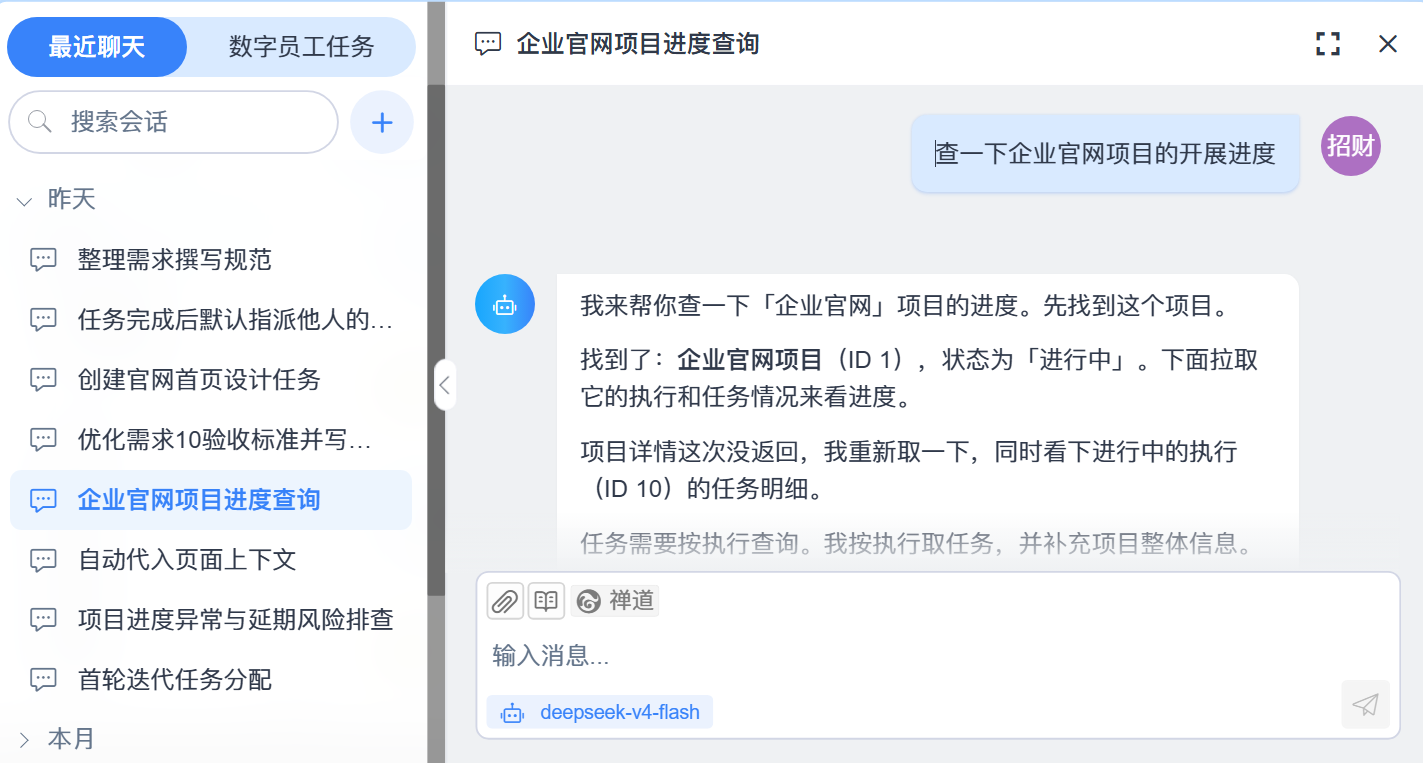Click the 招财 user avatar

coord(1350,146)
